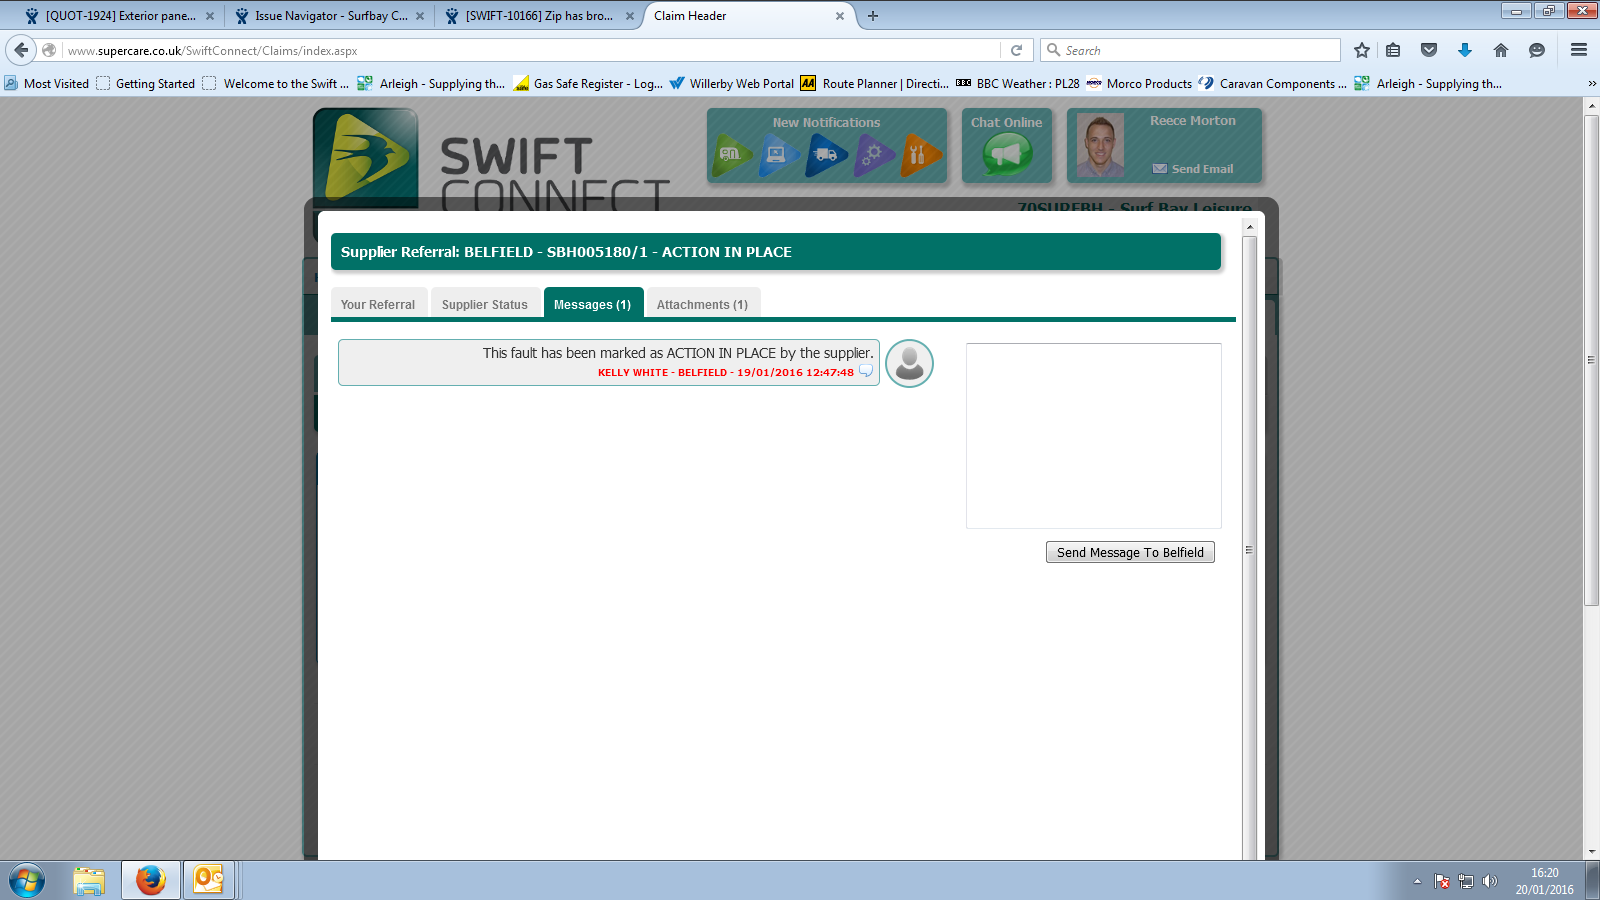
Task: Click the Swift Connect swallow logo
Action: pos(366,156)
